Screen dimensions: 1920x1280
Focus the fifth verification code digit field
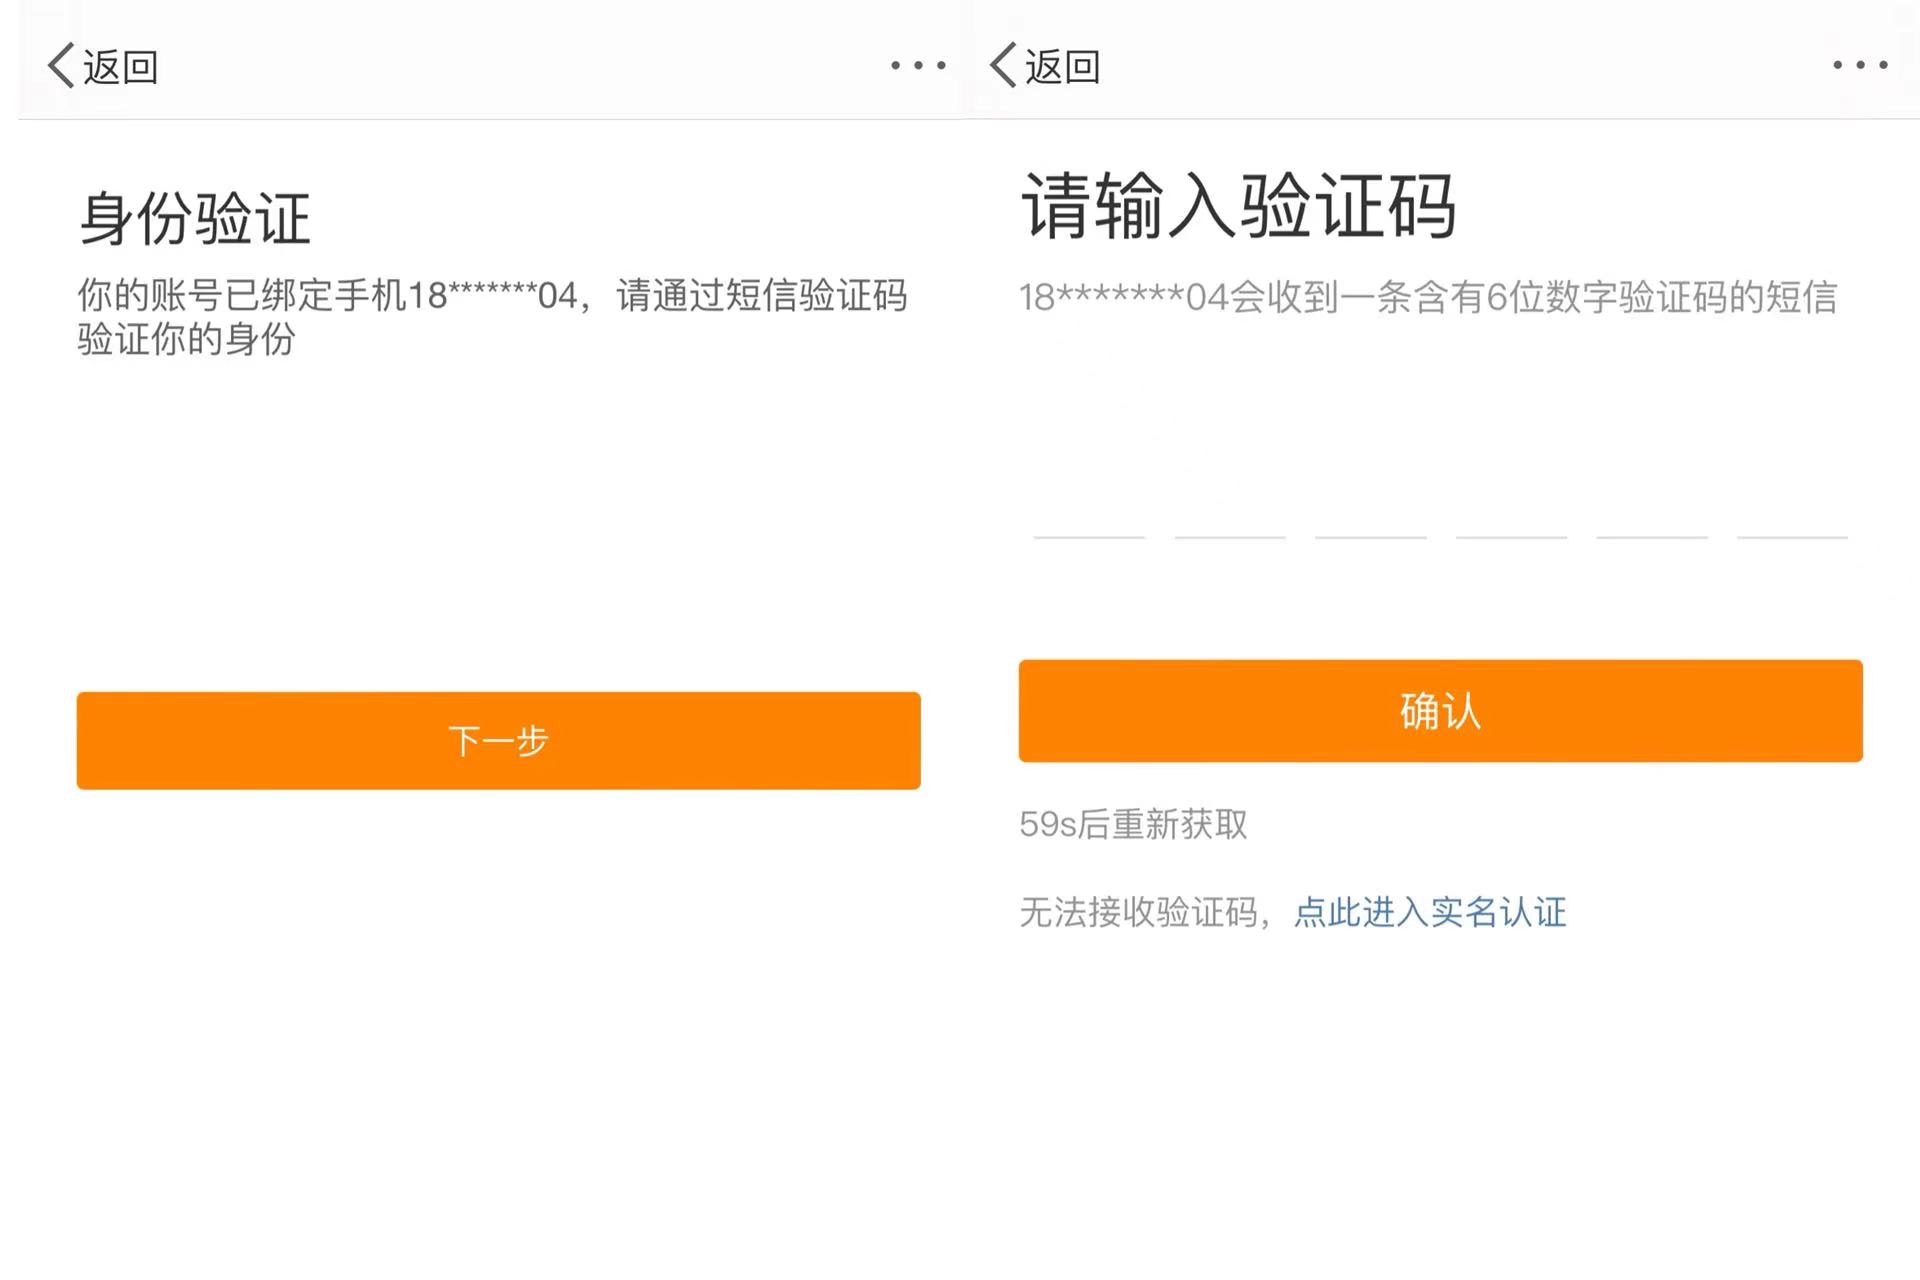(1651, 505)
